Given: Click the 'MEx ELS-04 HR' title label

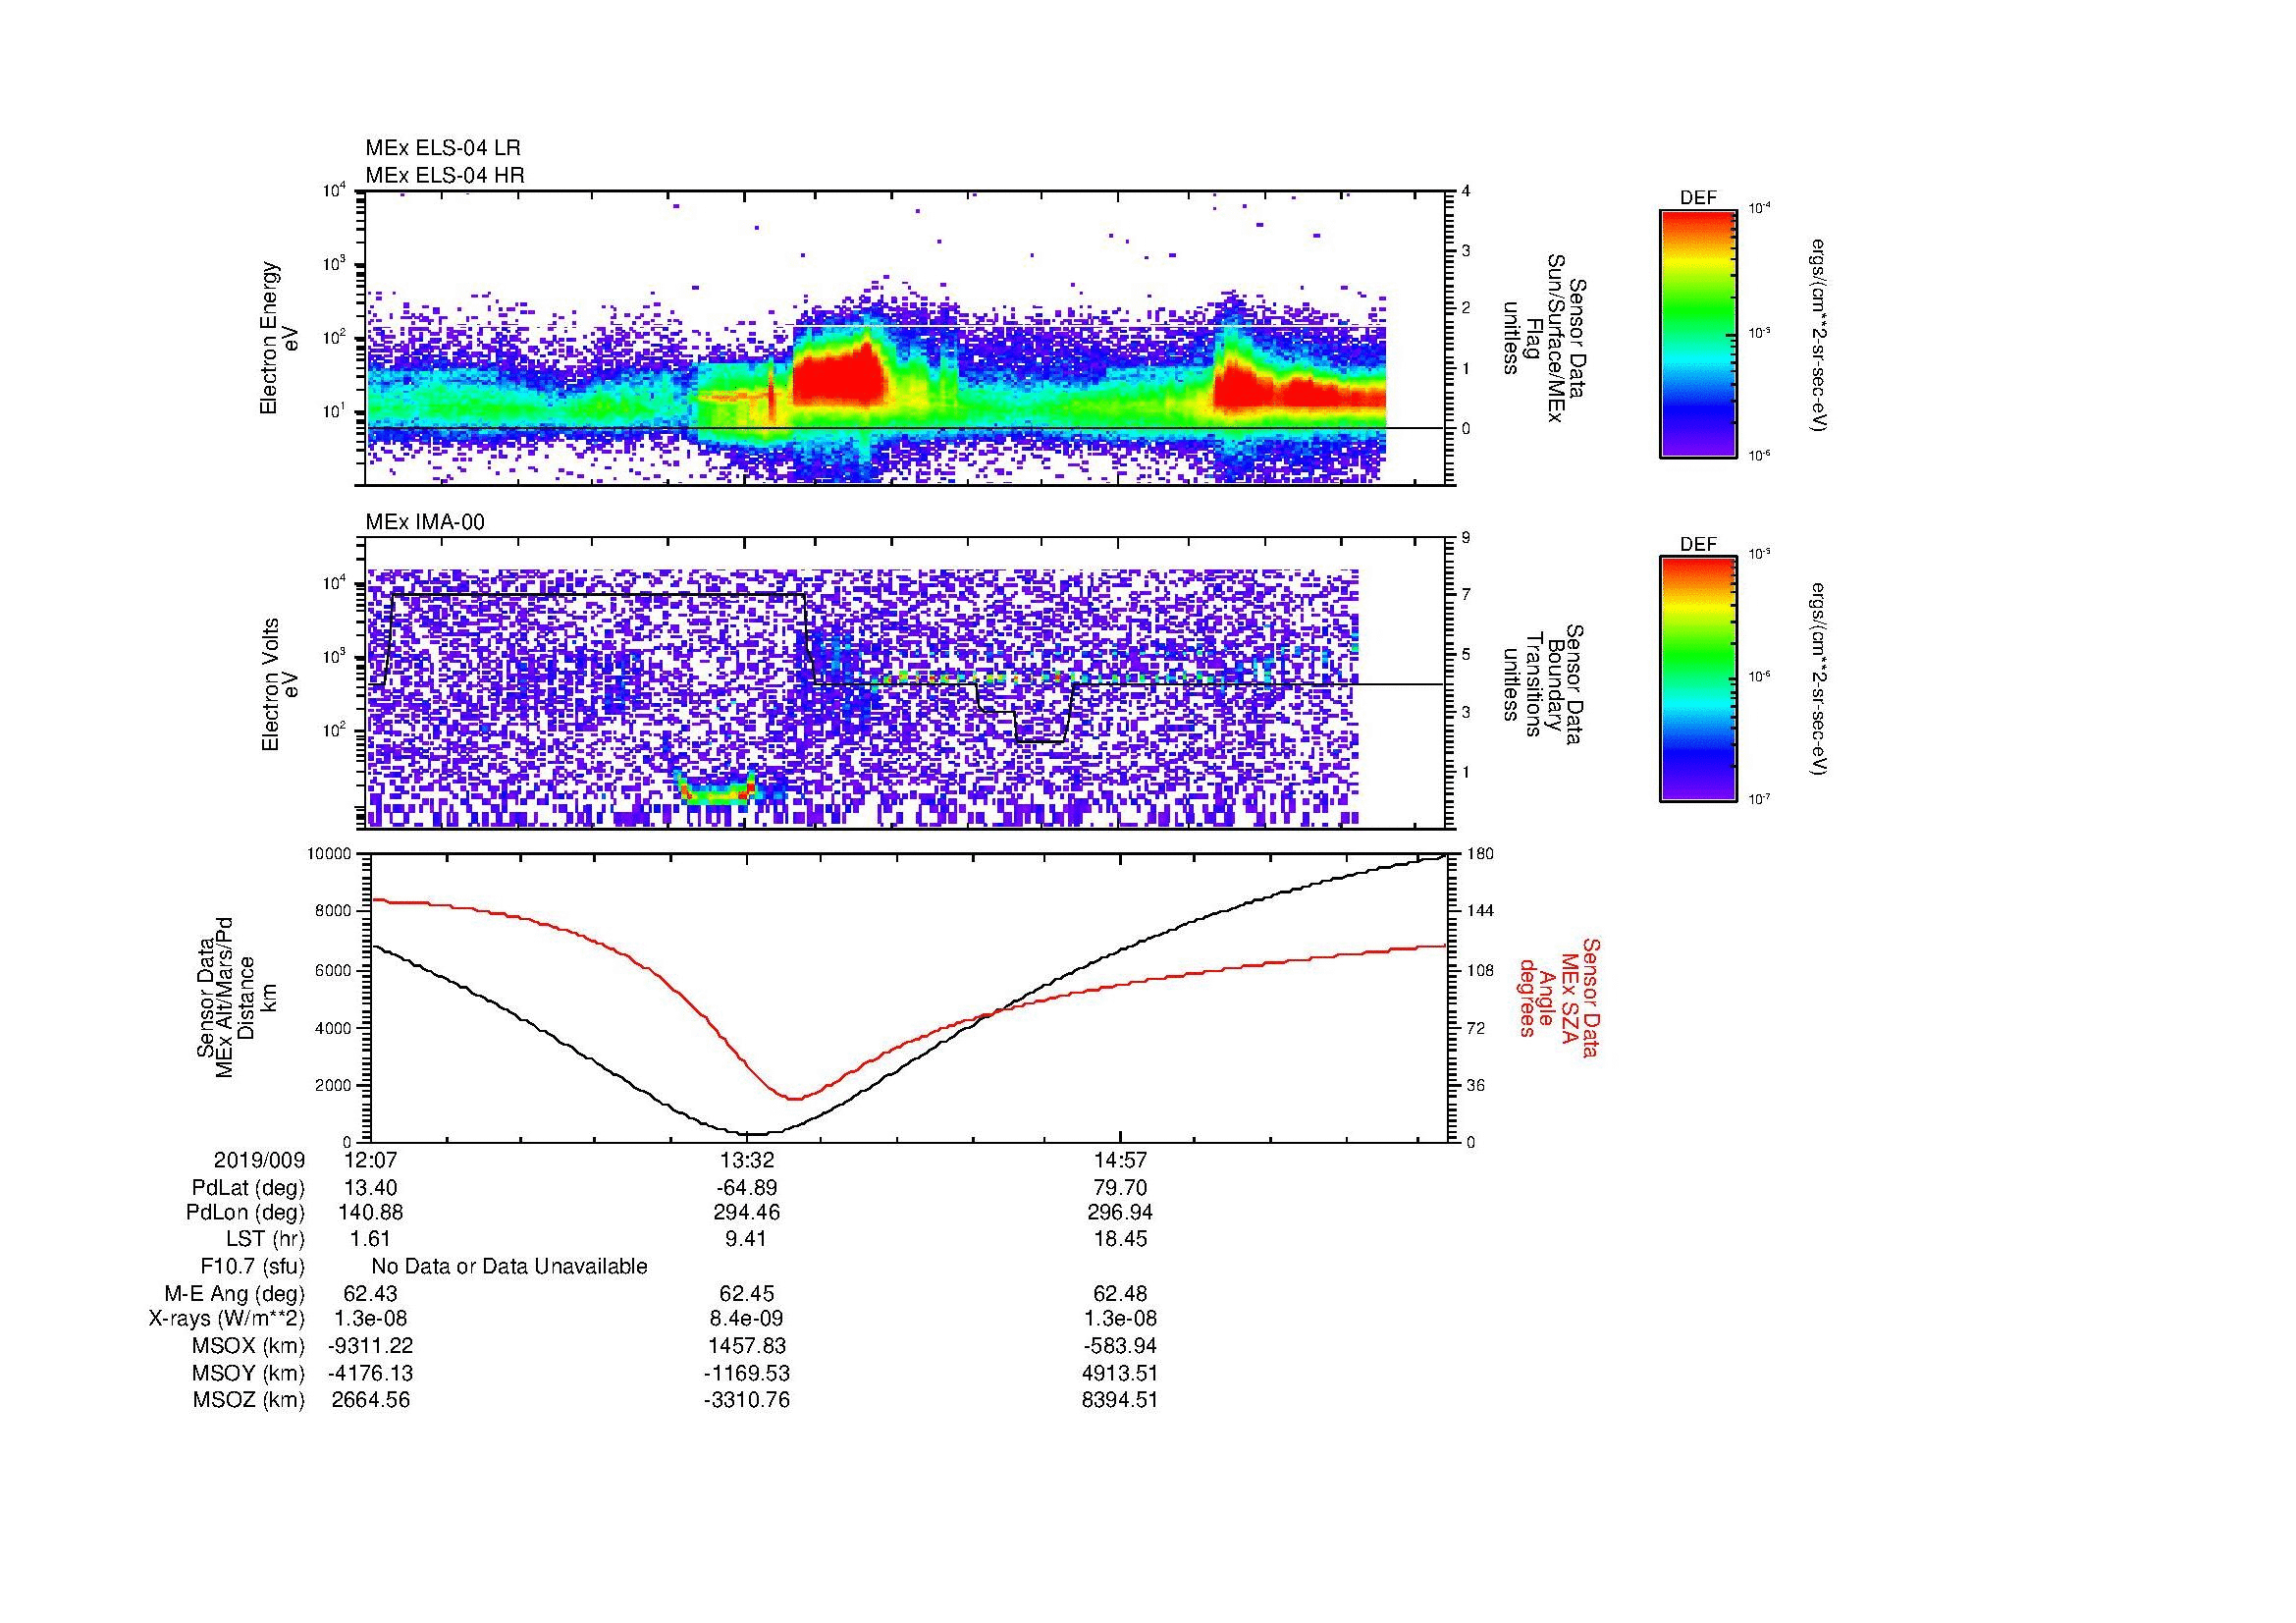Looking at the screenshot, I should coord(445,175).
